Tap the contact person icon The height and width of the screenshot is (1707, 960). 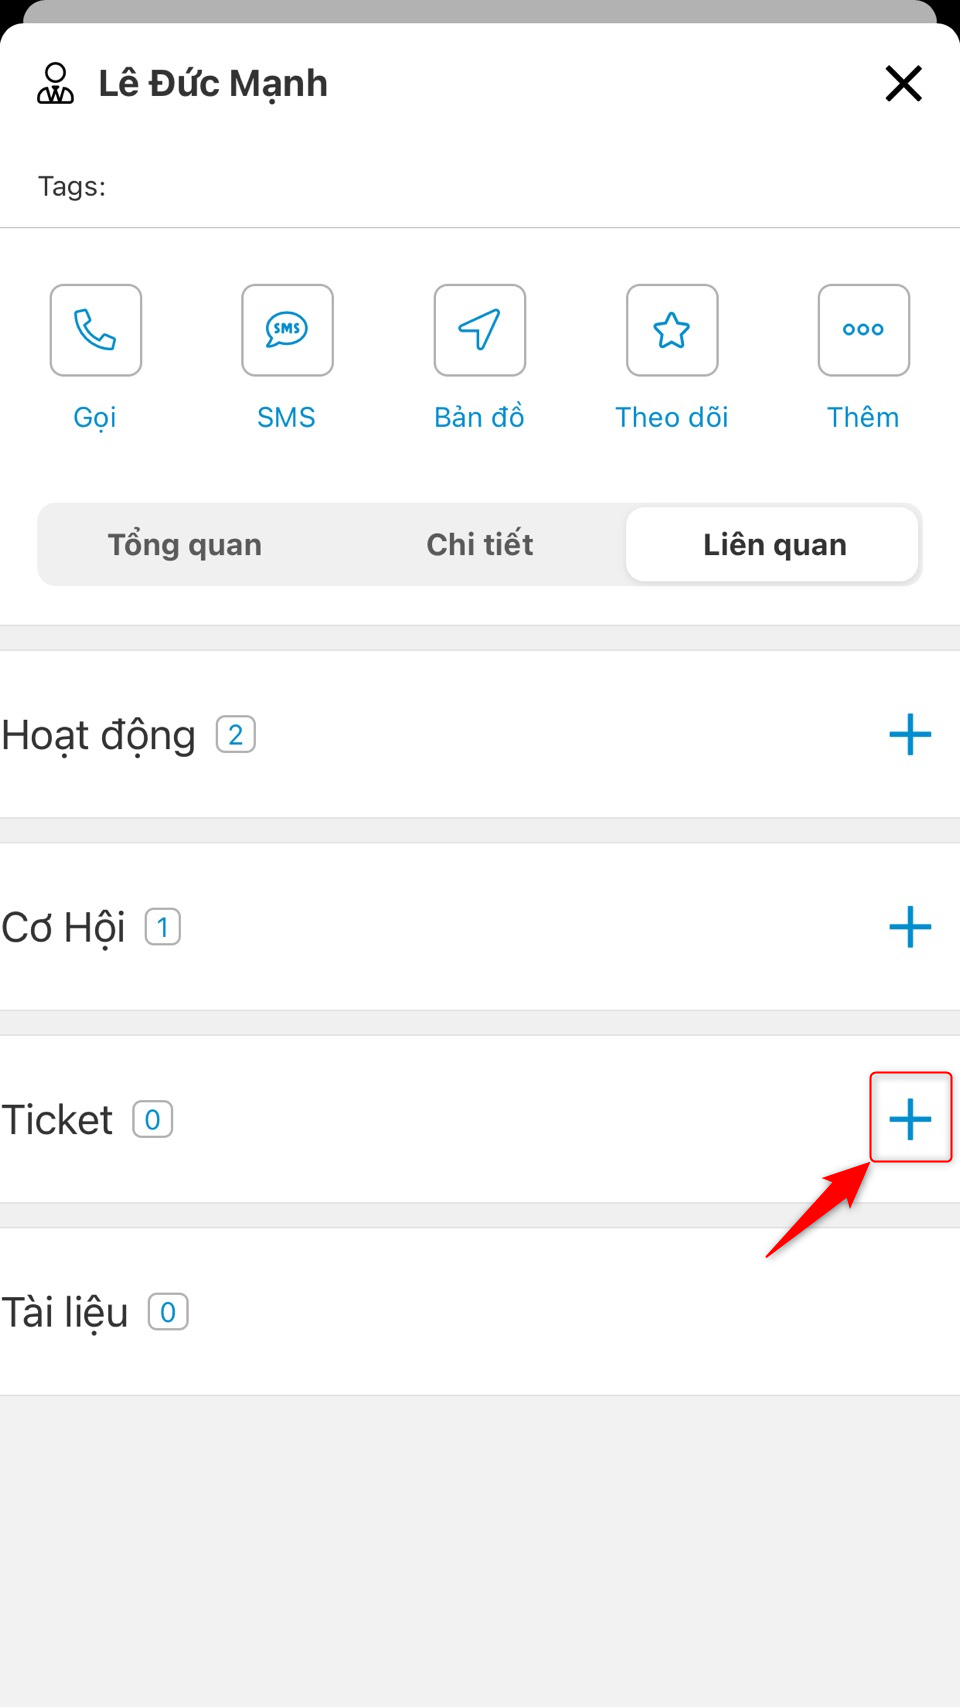pyautogui.click(x=55, y=84)
